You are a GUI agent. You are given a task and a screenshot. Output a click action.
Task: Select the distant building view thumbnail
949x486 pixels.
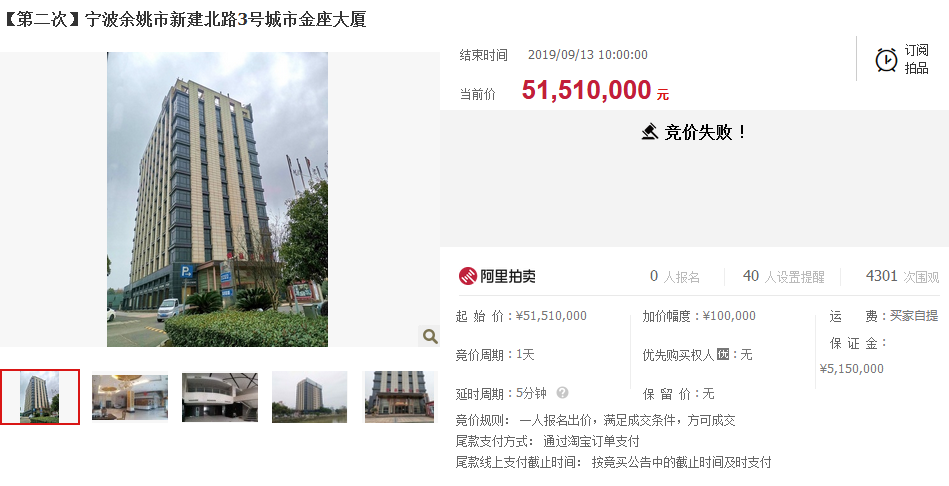click(309, 397)
